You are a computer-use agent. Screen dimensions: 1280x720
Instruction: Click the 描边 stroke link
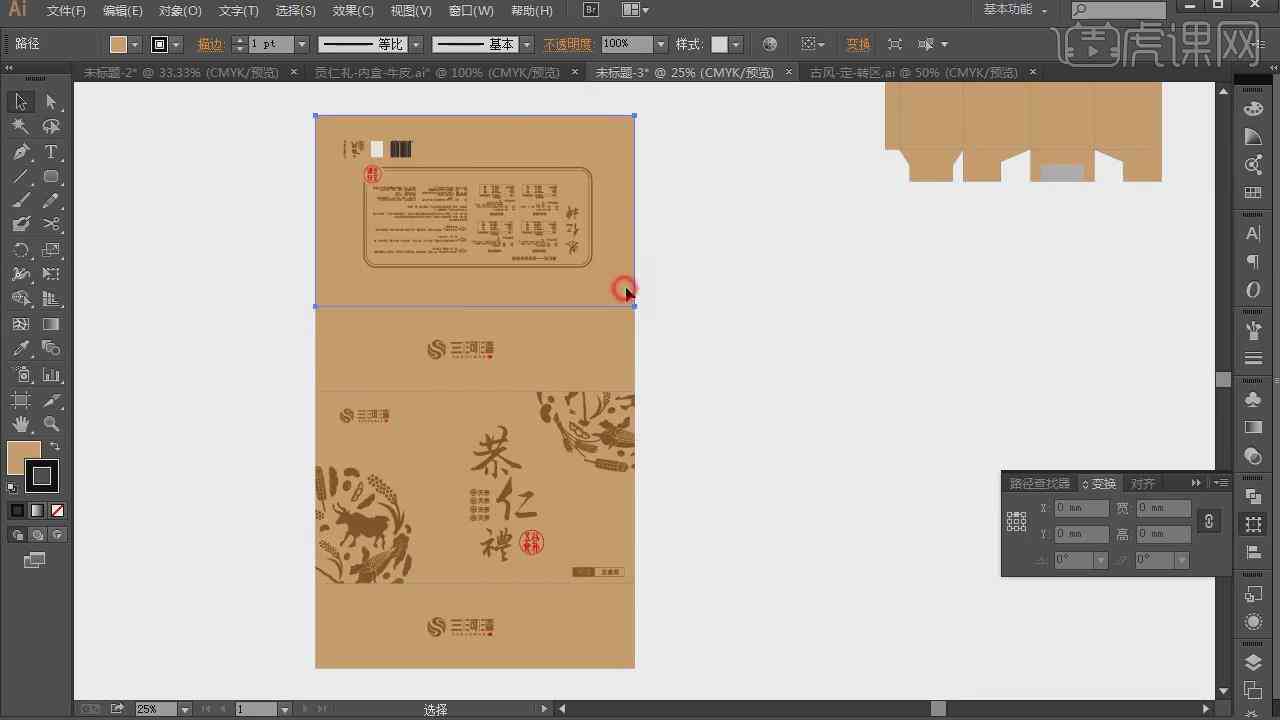(210, 44)
